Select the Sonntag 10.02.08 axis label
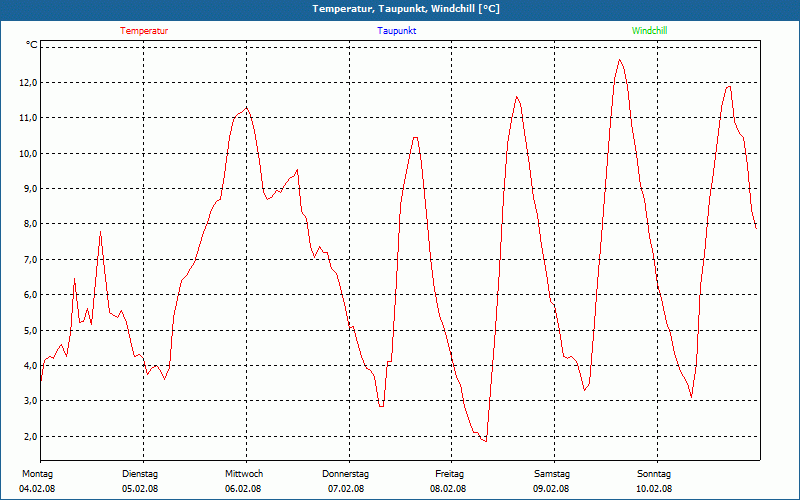This screenshot has width=800, height=500. 654,481
